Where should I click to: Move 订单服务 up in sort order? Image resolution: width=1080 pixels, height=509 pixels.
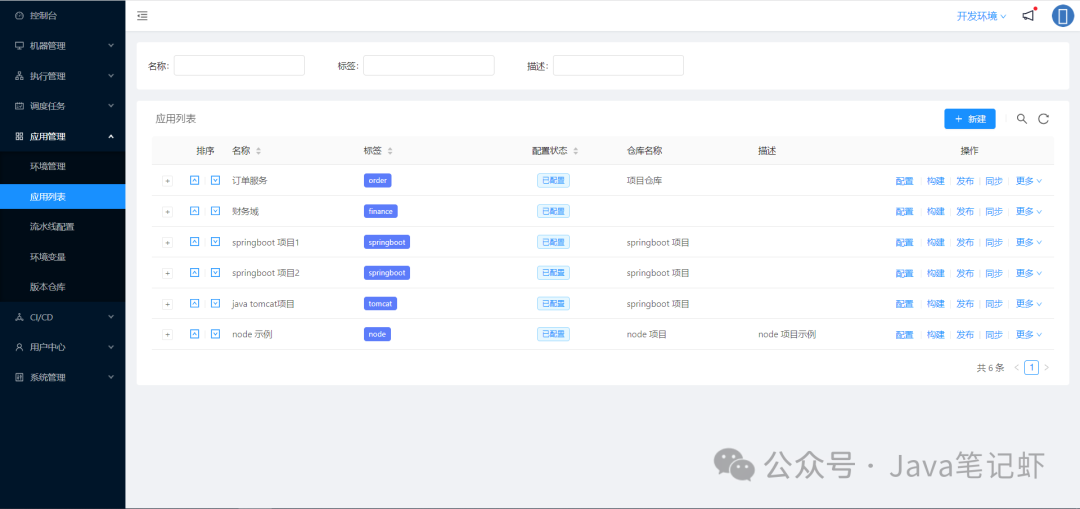[x=194, y=180]
